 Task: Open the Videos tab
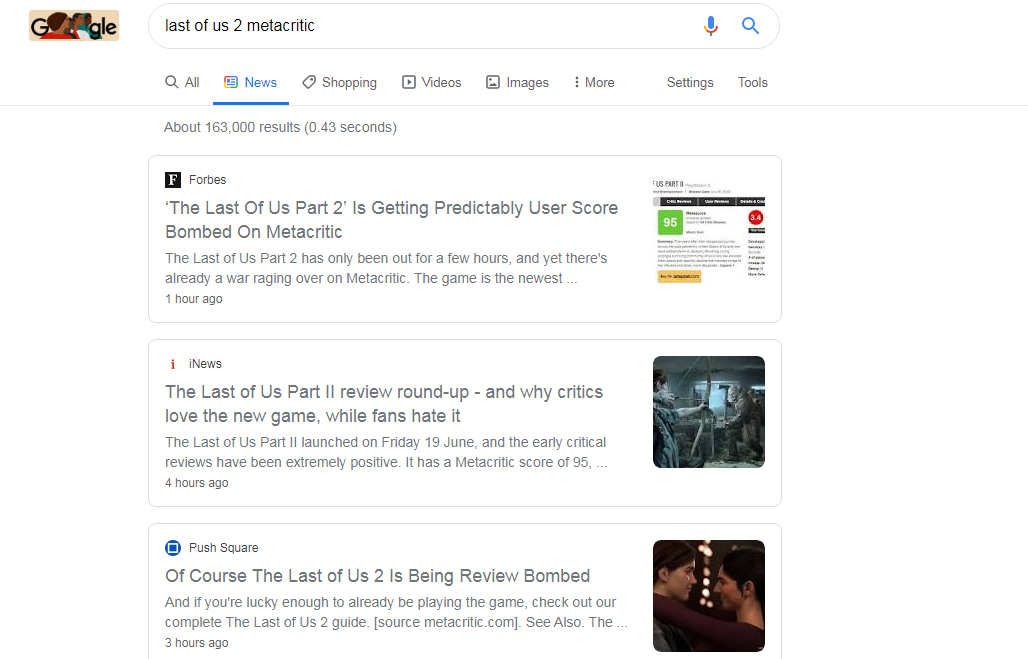(431, 83)
